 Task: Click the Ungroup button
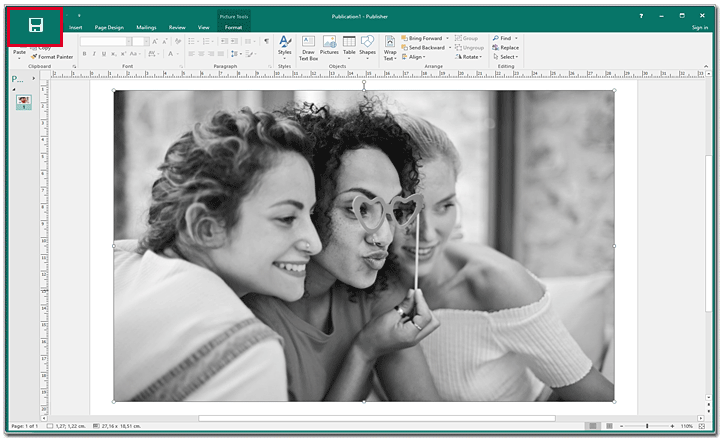click(469, 47)
